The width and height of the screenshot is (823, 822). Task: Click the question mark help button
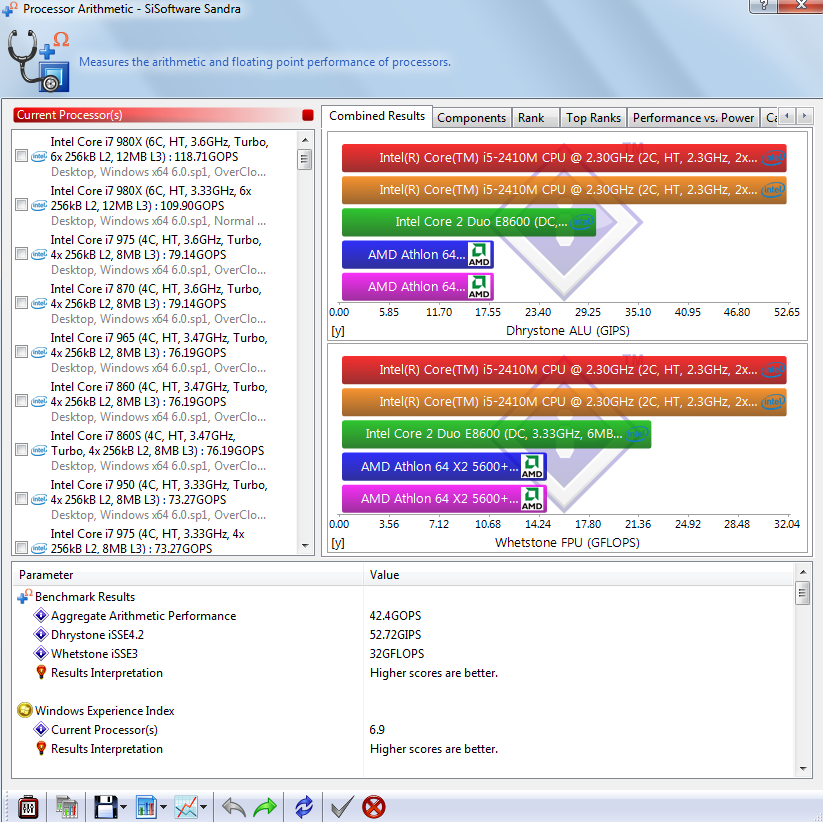pos(764,6)
